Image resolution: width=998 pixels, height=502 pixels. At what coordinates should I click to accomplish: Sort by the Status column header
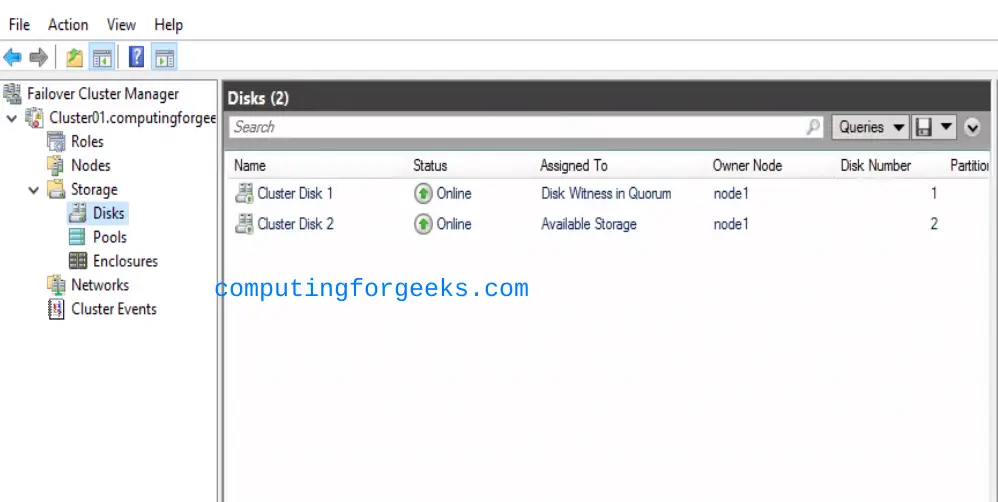point(430,165)
